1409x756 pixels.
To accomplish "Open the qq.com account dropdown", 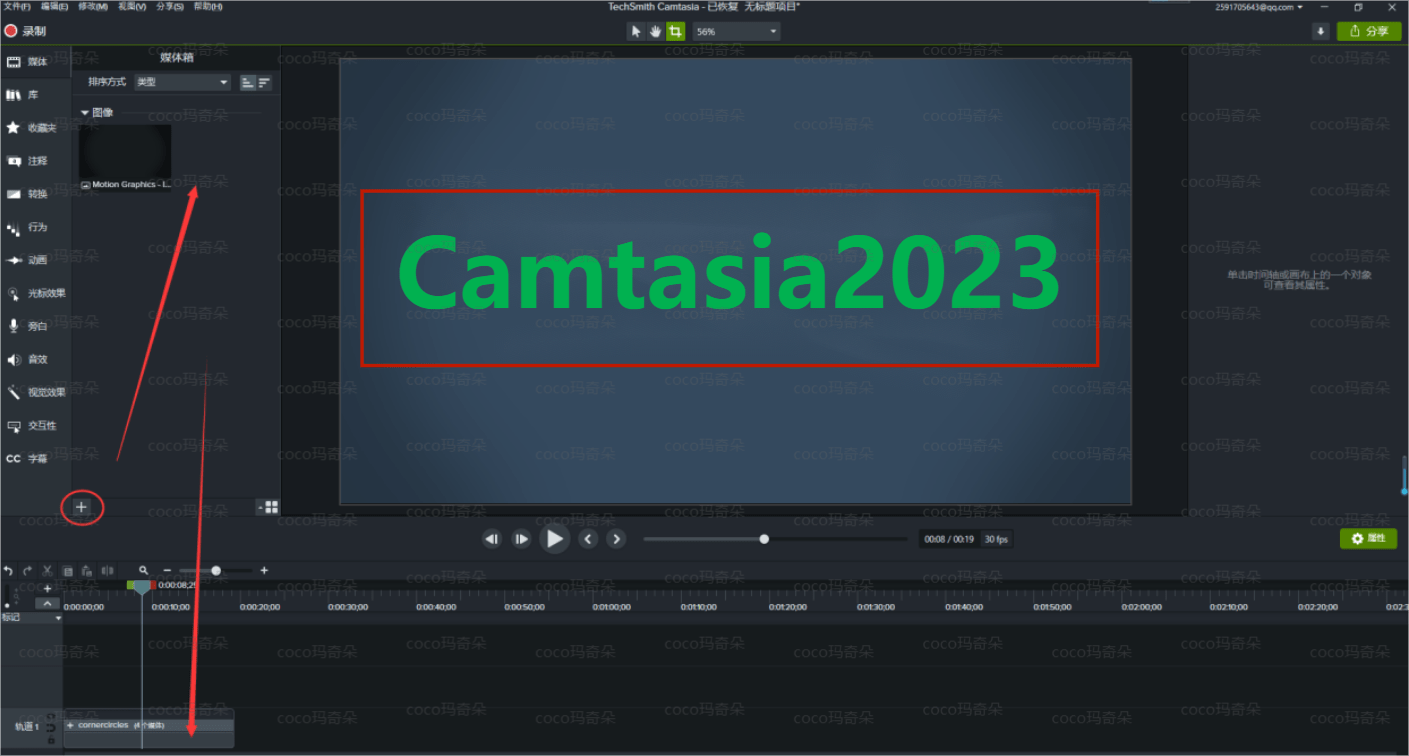I will (x=1259, y=6).
